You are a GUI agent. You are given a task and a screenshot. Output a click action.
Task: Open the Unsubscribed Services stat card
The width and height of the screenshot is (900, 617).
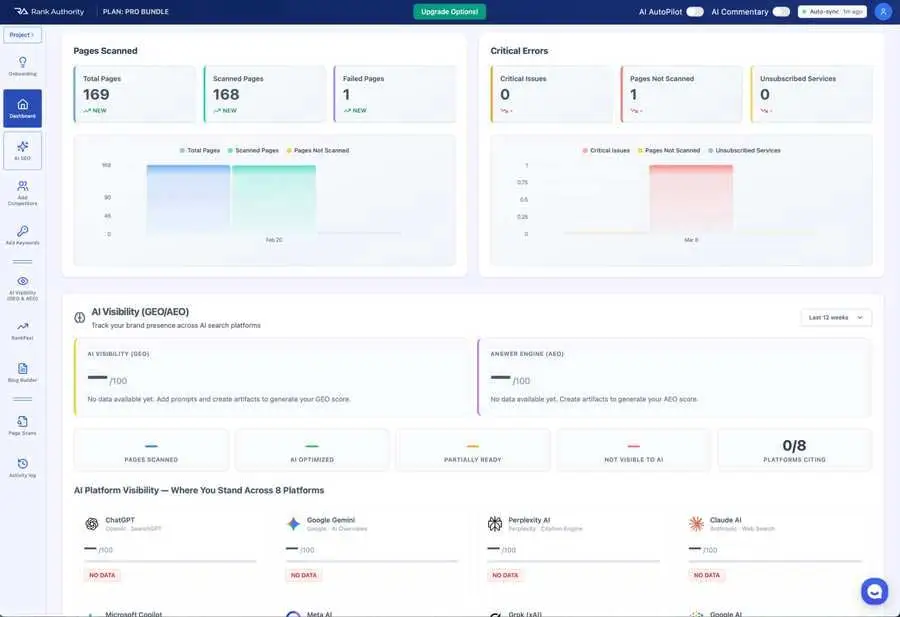(x=812, y=94)
